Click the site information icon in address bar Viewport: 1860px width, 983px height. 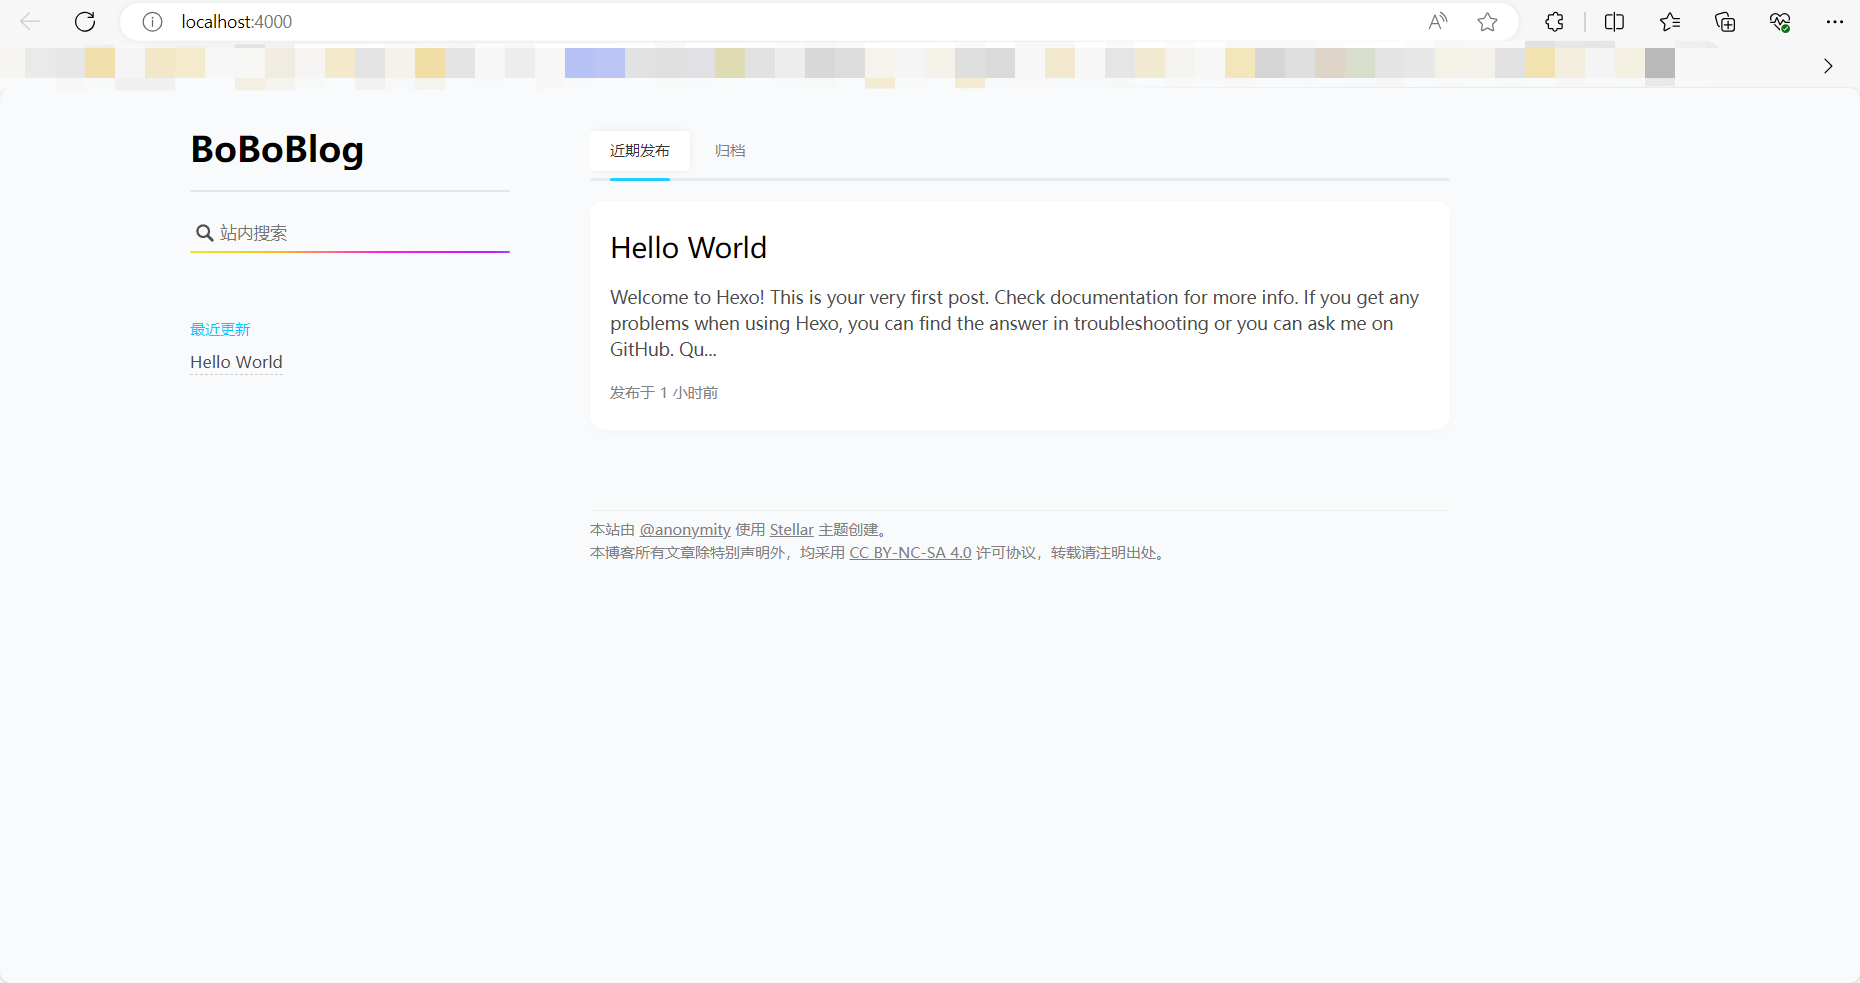(152, 22)
